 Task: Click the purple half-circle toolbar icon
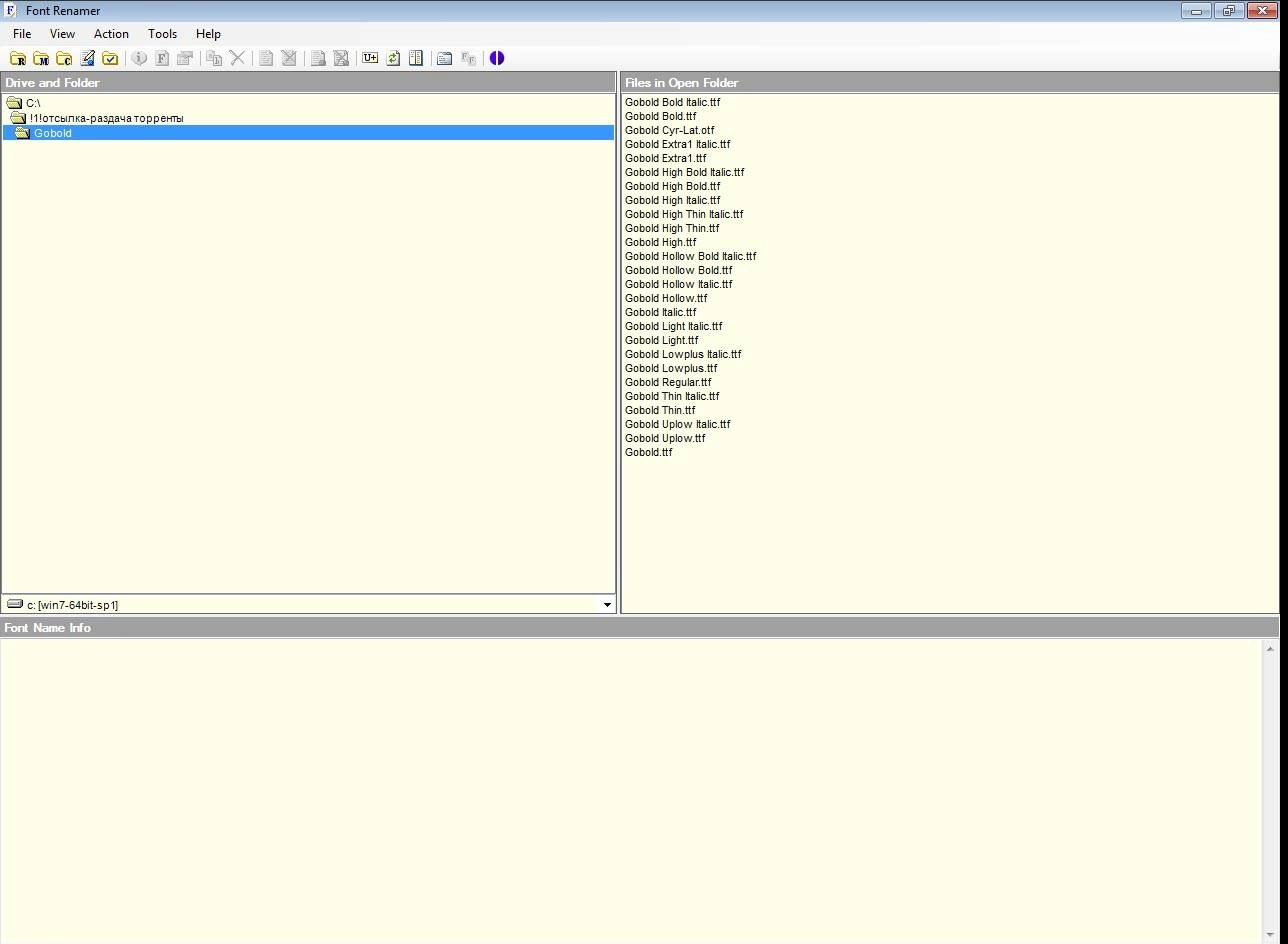coord(497,58)
